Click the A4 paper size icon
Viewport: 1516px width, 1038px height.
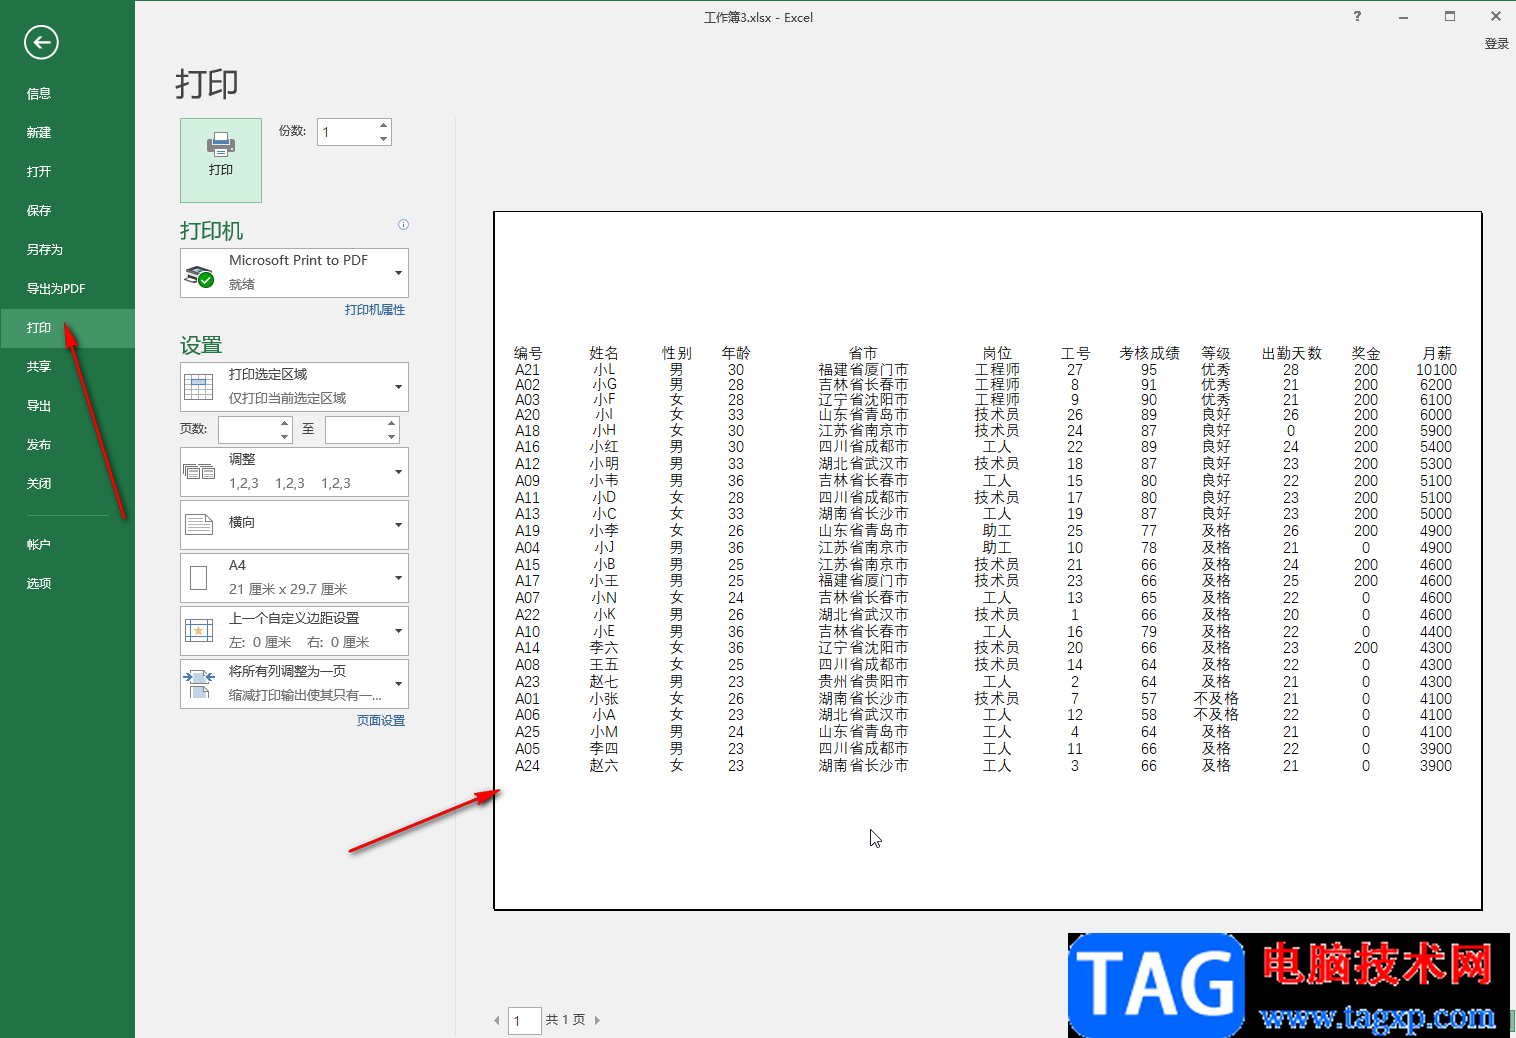coord(198,577)
